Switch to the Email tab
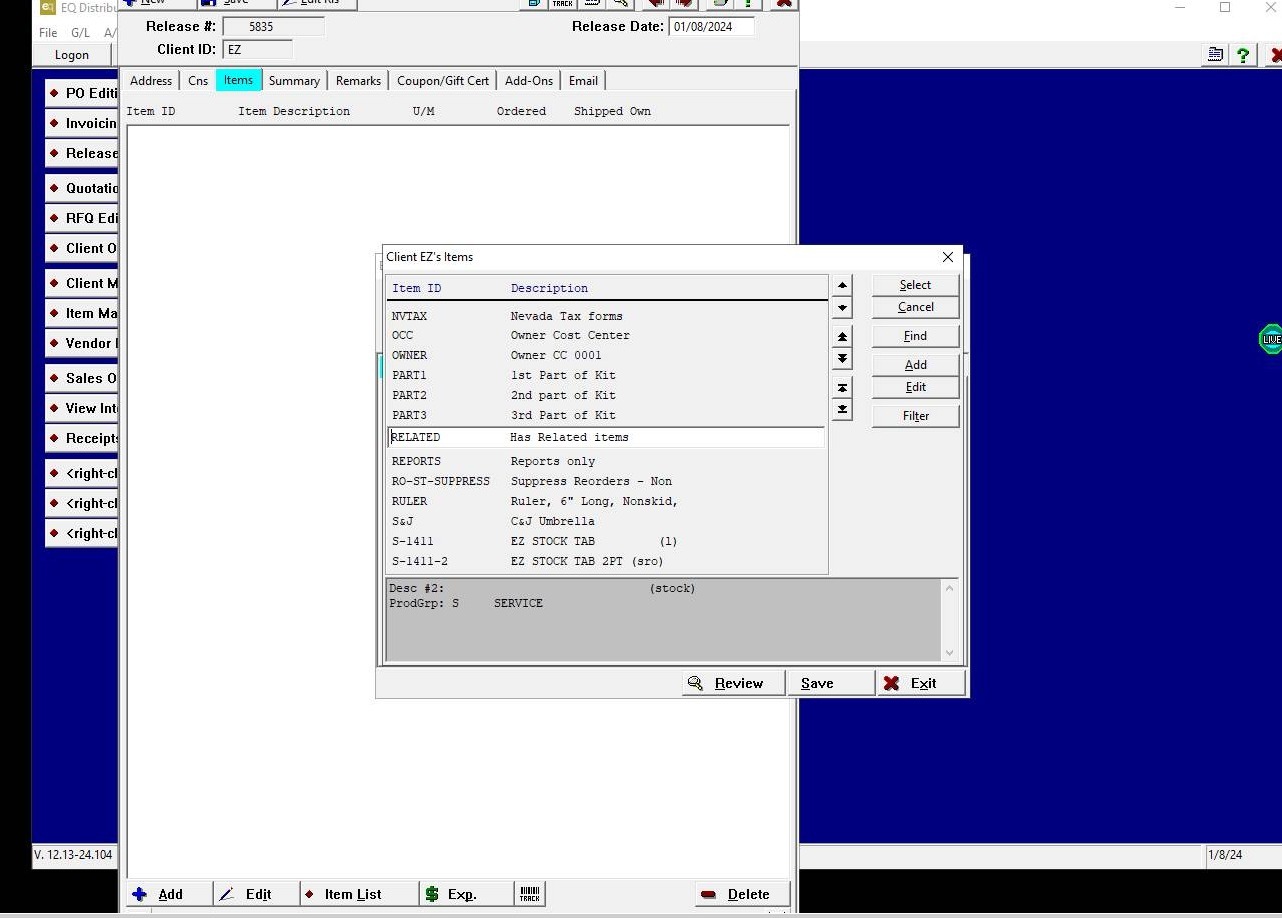The height and width of the screenshot is (918, 1282). tap(583, 81)
